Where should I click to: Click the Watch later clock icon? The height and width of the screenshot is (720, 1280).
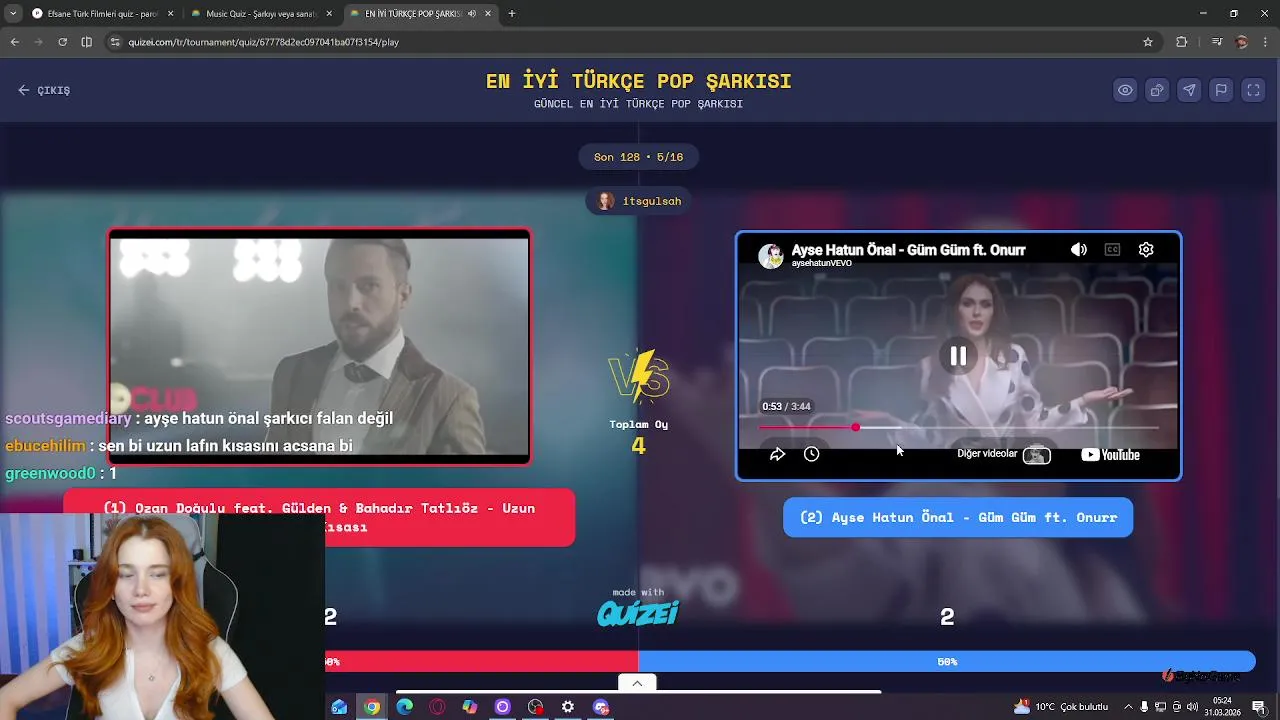[811, 454]
